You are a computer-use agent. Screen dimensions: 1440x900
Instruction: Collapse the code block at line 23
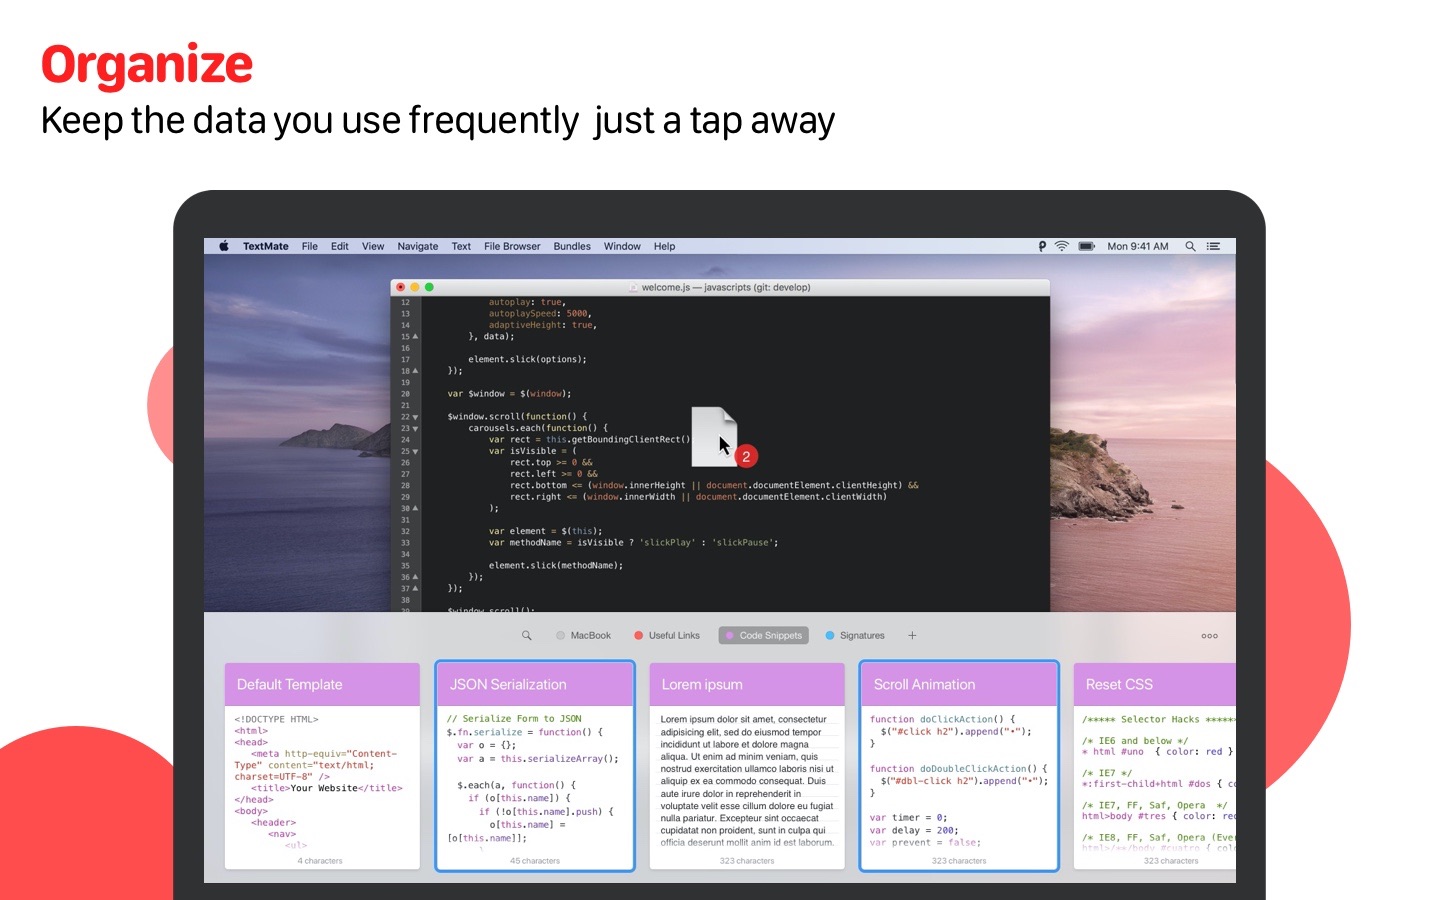coord(415,428)
